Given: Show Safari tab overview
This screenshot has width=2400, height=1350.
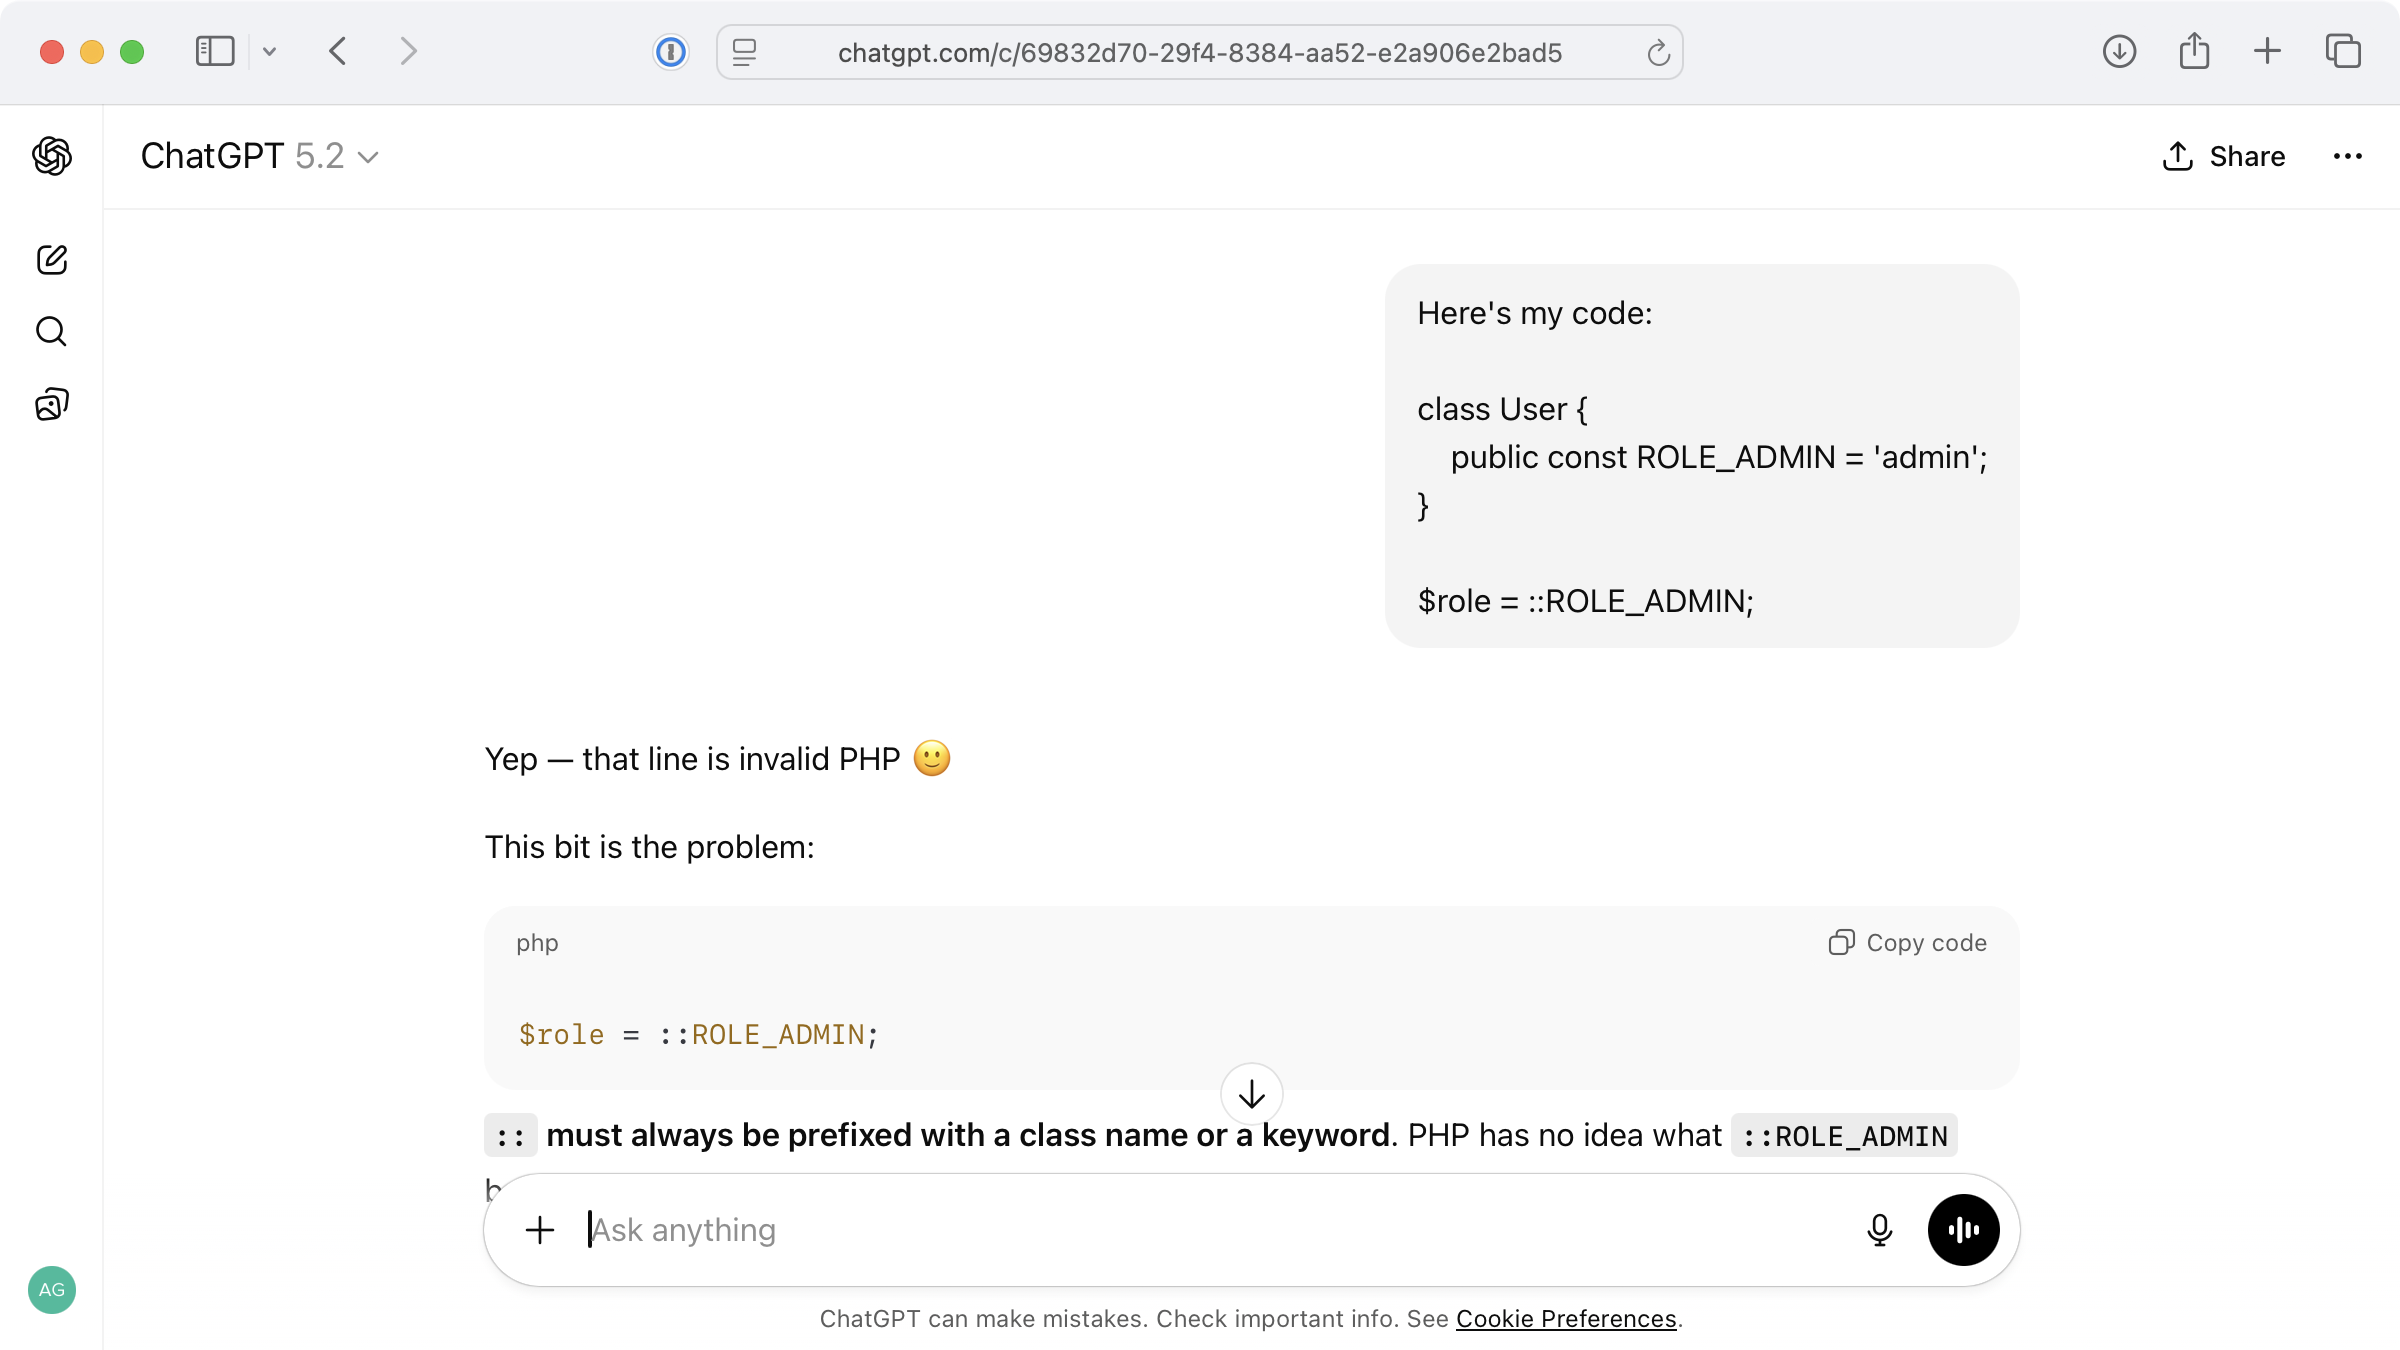Looking at the screenshot, I should [2343, 52].
